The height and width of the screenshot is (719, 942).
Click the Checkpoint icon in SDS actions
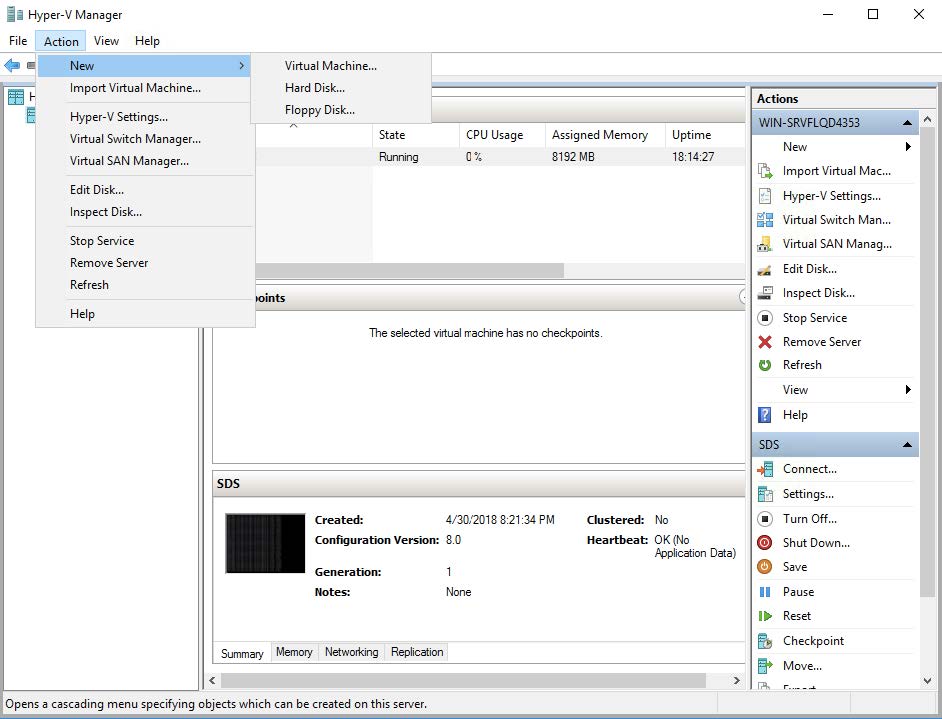pos(765,641)
